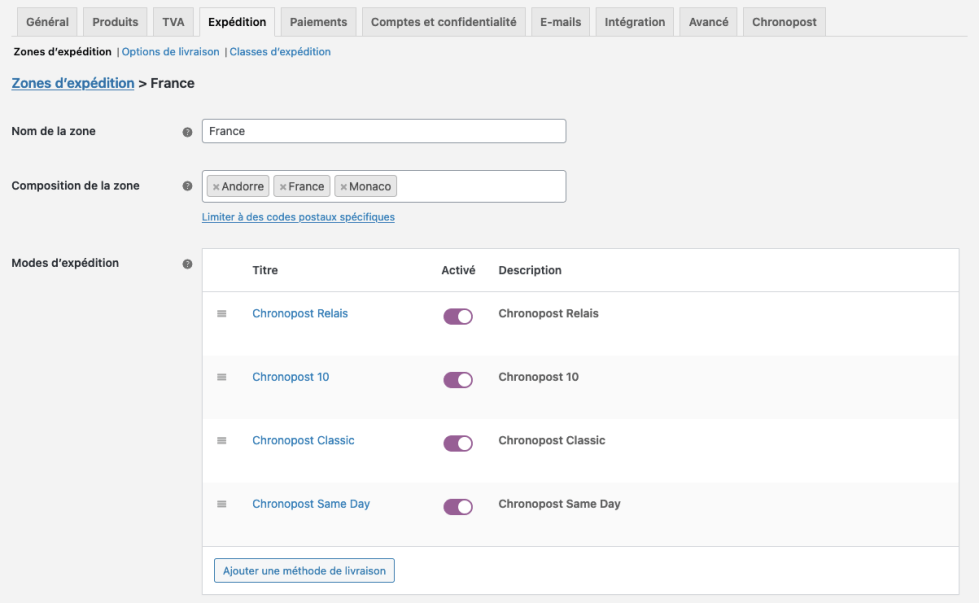The height and width of the screenshot is (603, 979).
Task: Open the Chronopost settings tab
Action: coord(784,22)
